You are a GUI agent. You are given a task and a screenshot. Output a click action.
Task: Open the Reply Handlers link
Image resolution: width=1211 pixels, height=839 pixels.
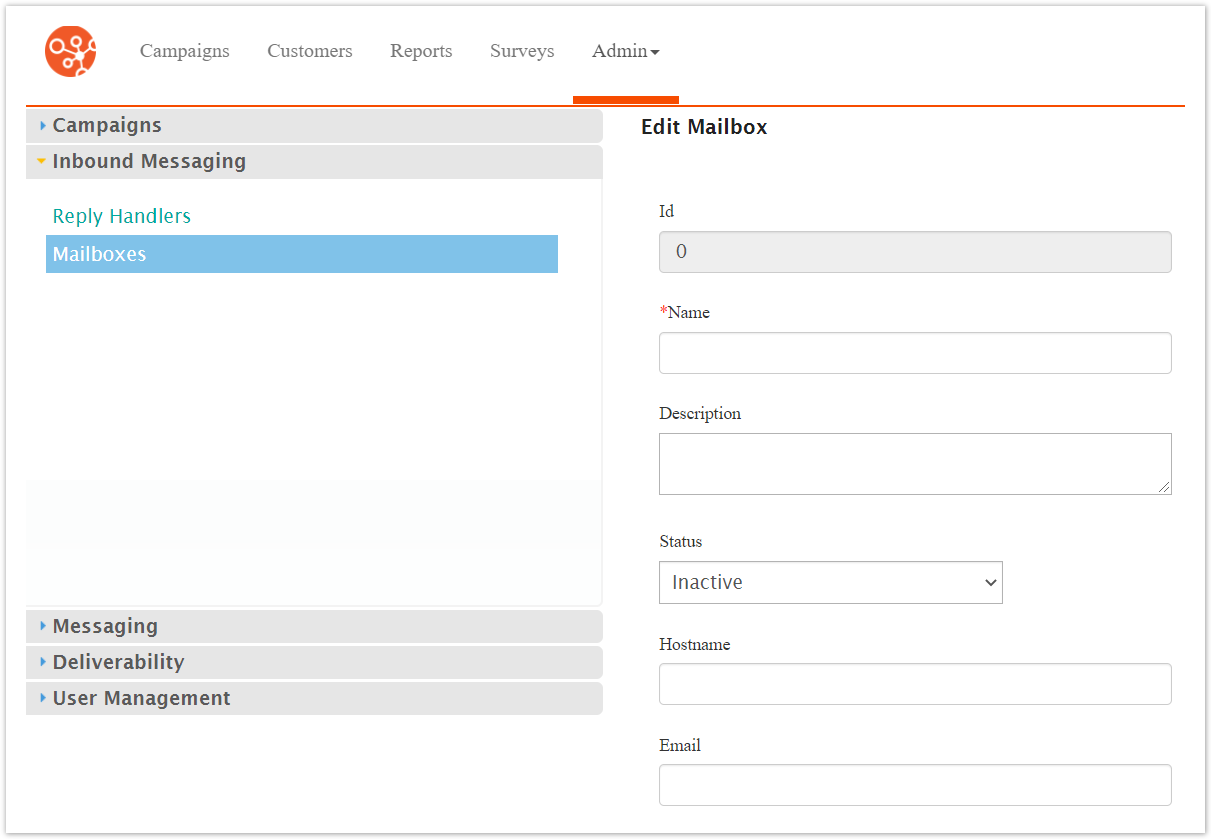pos(122,216)
